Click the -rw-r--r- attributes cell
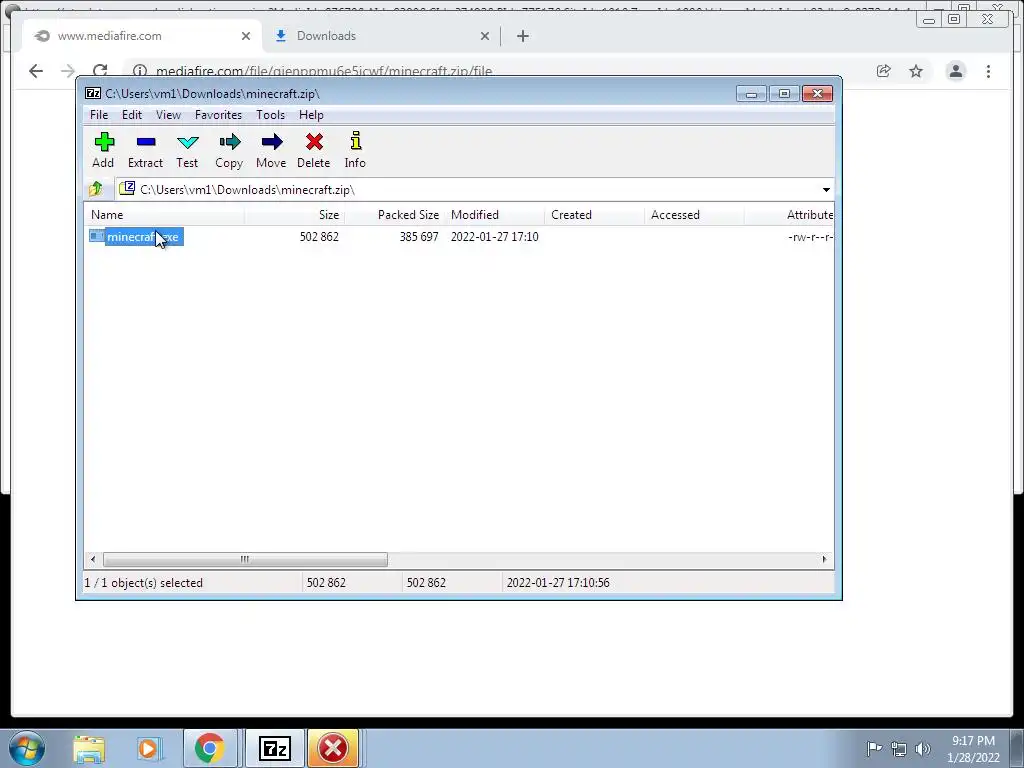Screen dimensions: 1024x768 tap(810, 237)
